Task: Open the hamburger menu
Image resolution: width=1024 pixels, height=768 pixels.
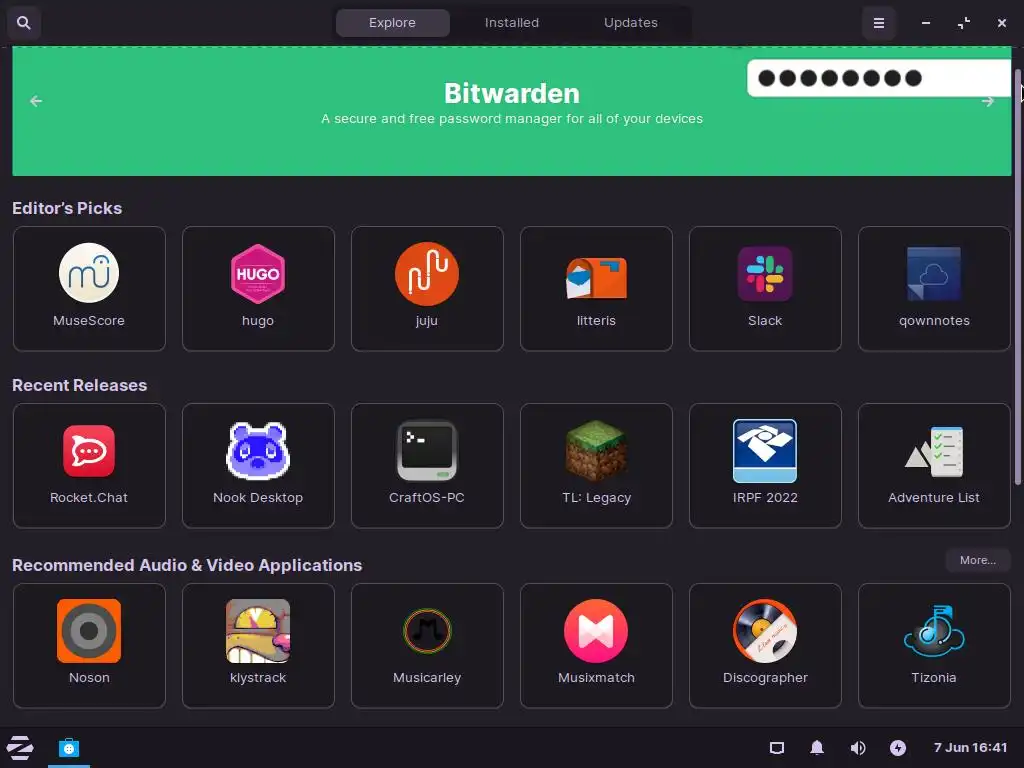Action: pos(879,23)
